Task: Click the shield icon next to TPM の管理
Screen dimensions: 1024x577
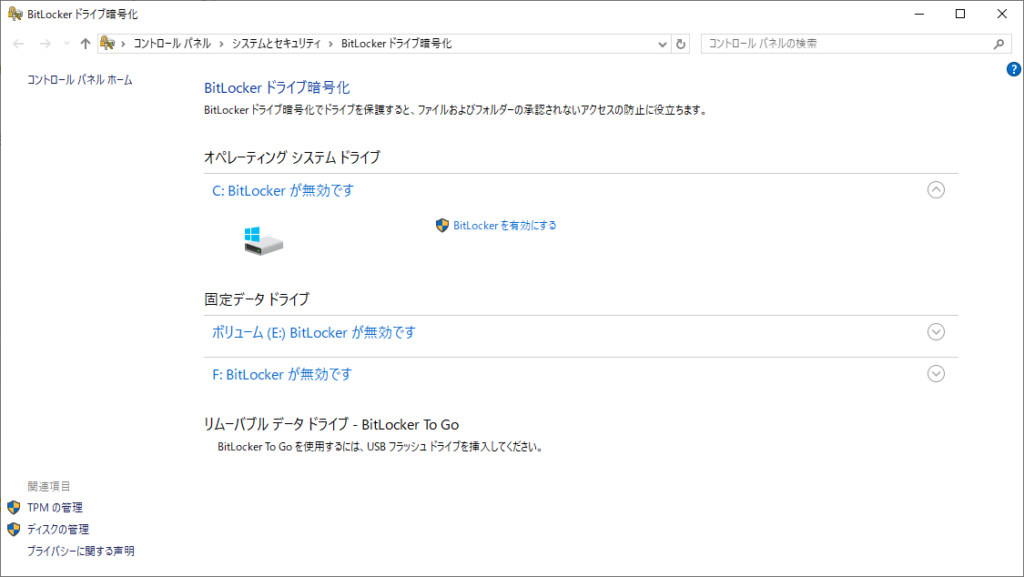Action: coord(14,507)
